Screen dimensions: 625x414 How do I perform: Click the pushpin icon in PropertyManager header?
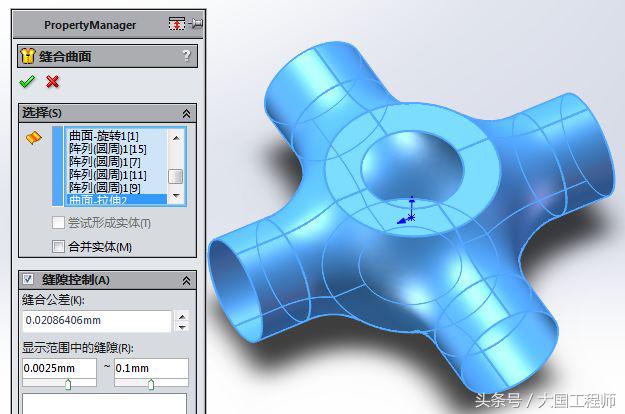point(196,24)
